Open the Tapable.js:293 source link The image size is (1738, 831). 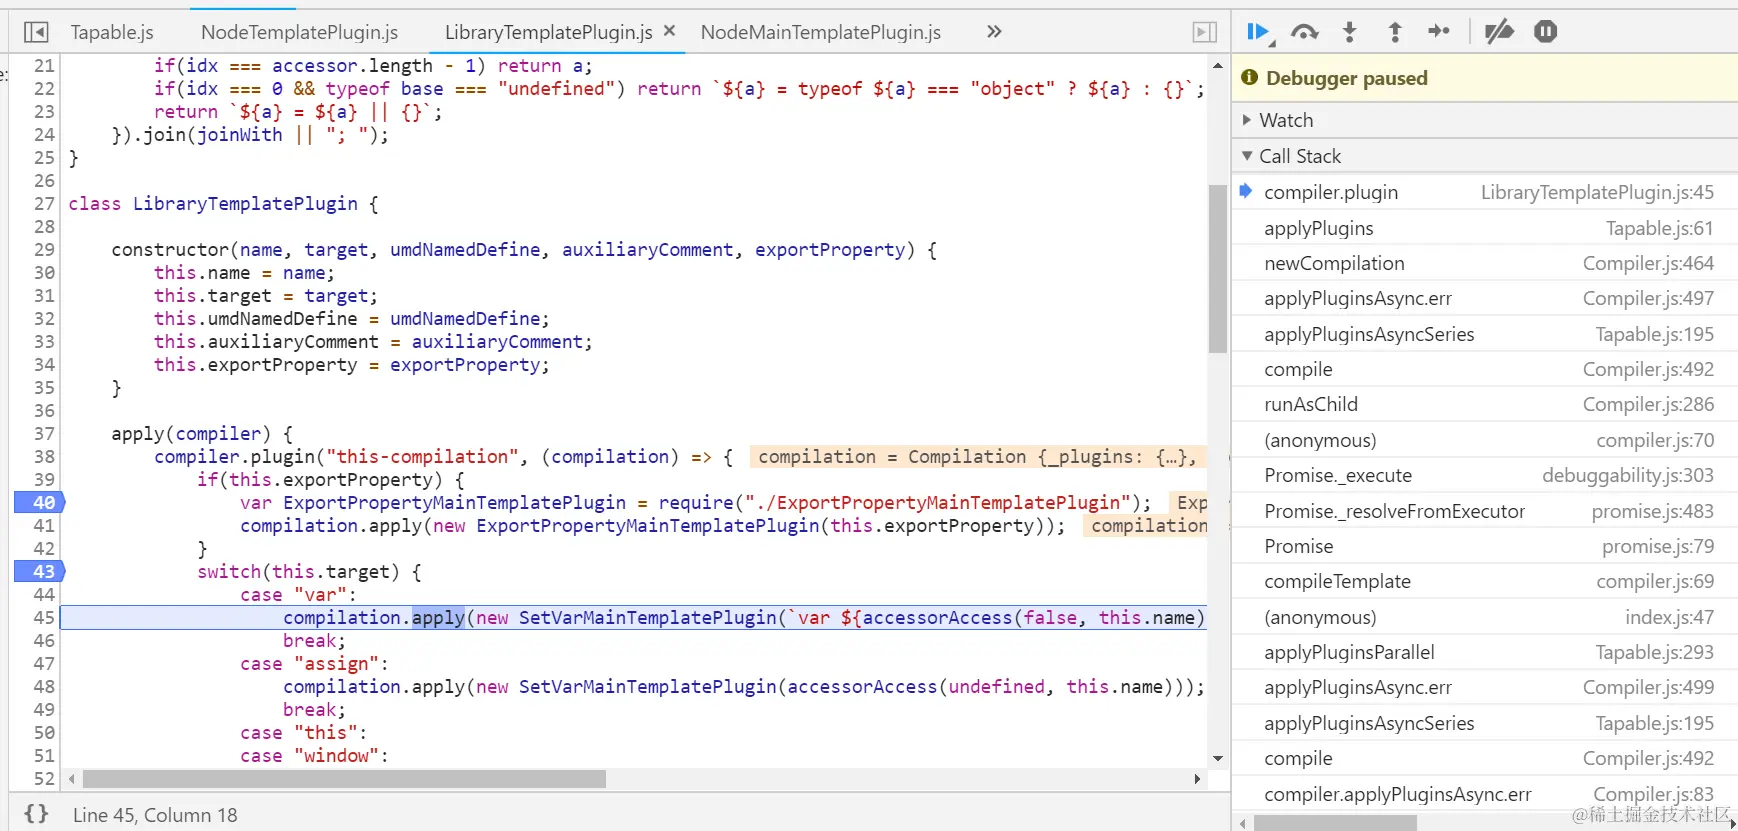click(1654, 652)
